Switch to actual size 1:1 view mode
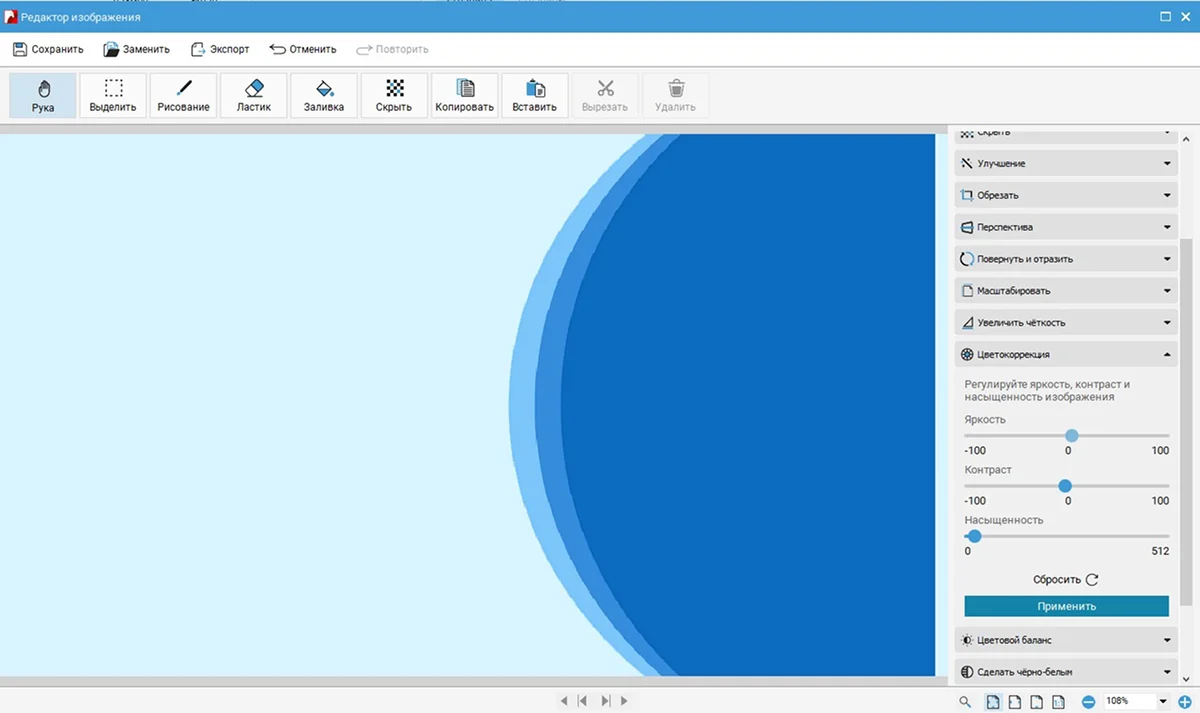This screenshot has height=713, width=1200. [1058, 702]
